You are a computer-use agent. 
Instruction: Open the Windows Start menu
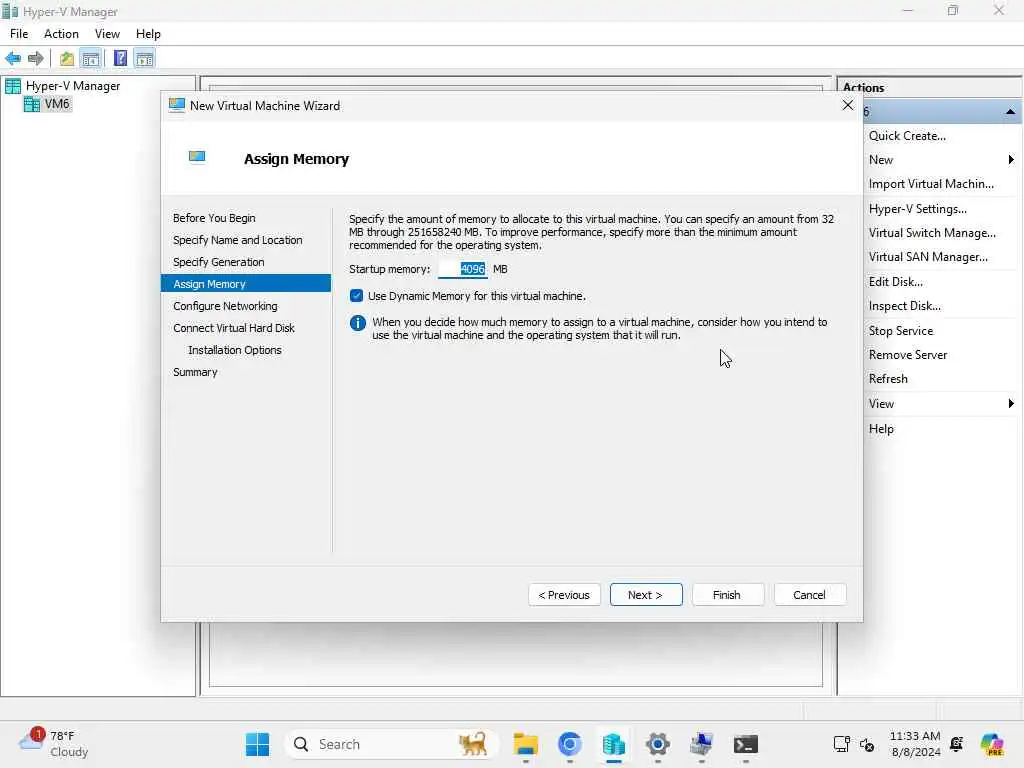257,744
